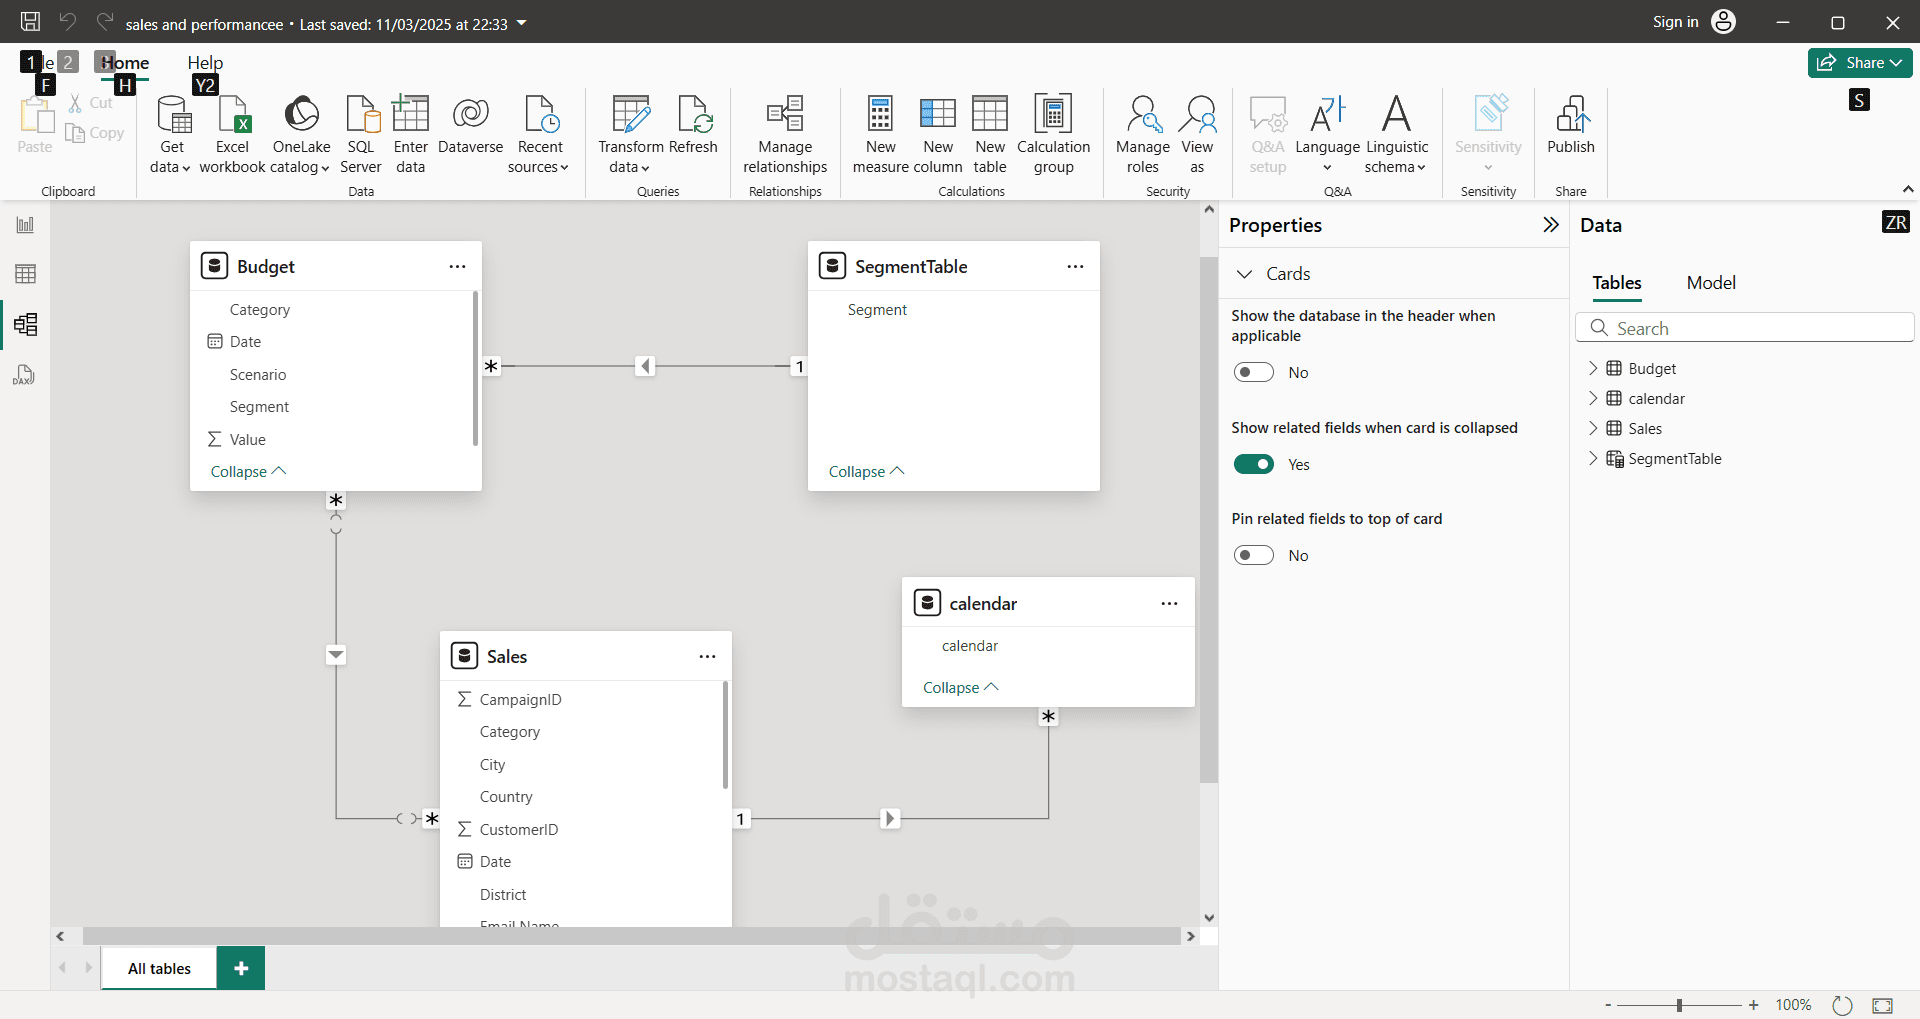Launch Transform data editor

point(630,135)
